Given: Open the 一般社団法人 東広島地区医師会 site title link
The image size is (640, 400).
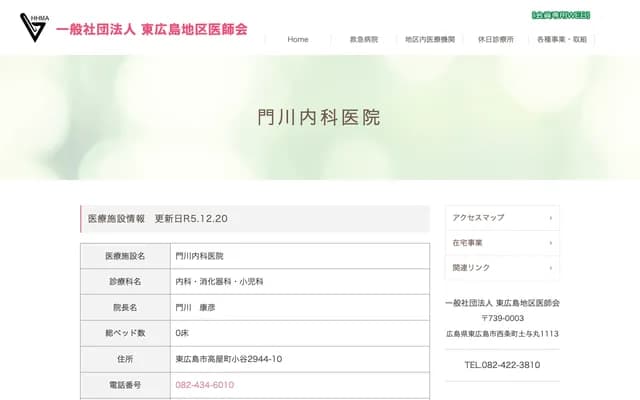Looking at the screenshot, I should pyautogui.click(x=151, y=29).
